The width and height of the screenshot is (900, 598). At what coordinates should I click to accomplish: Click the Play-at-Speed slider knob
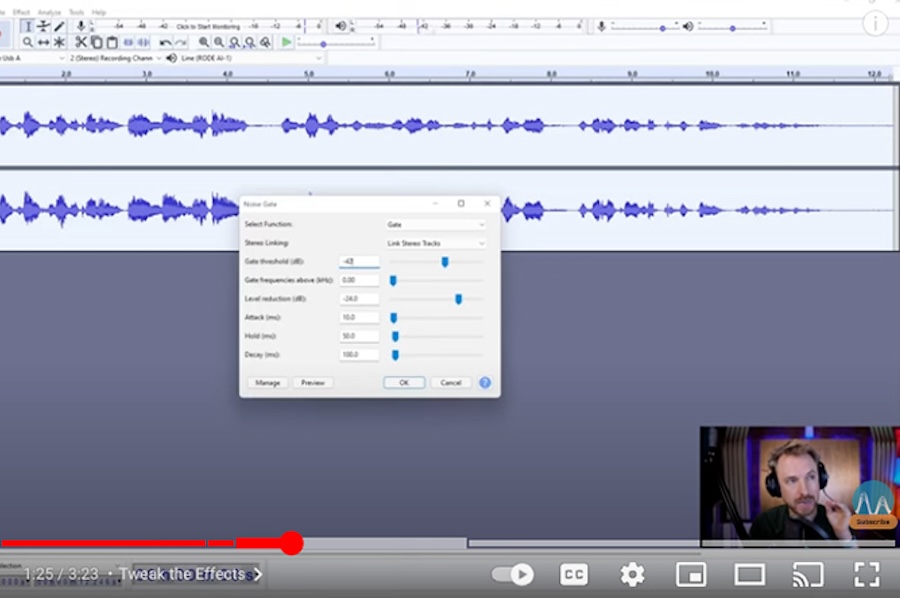[323, 44]
